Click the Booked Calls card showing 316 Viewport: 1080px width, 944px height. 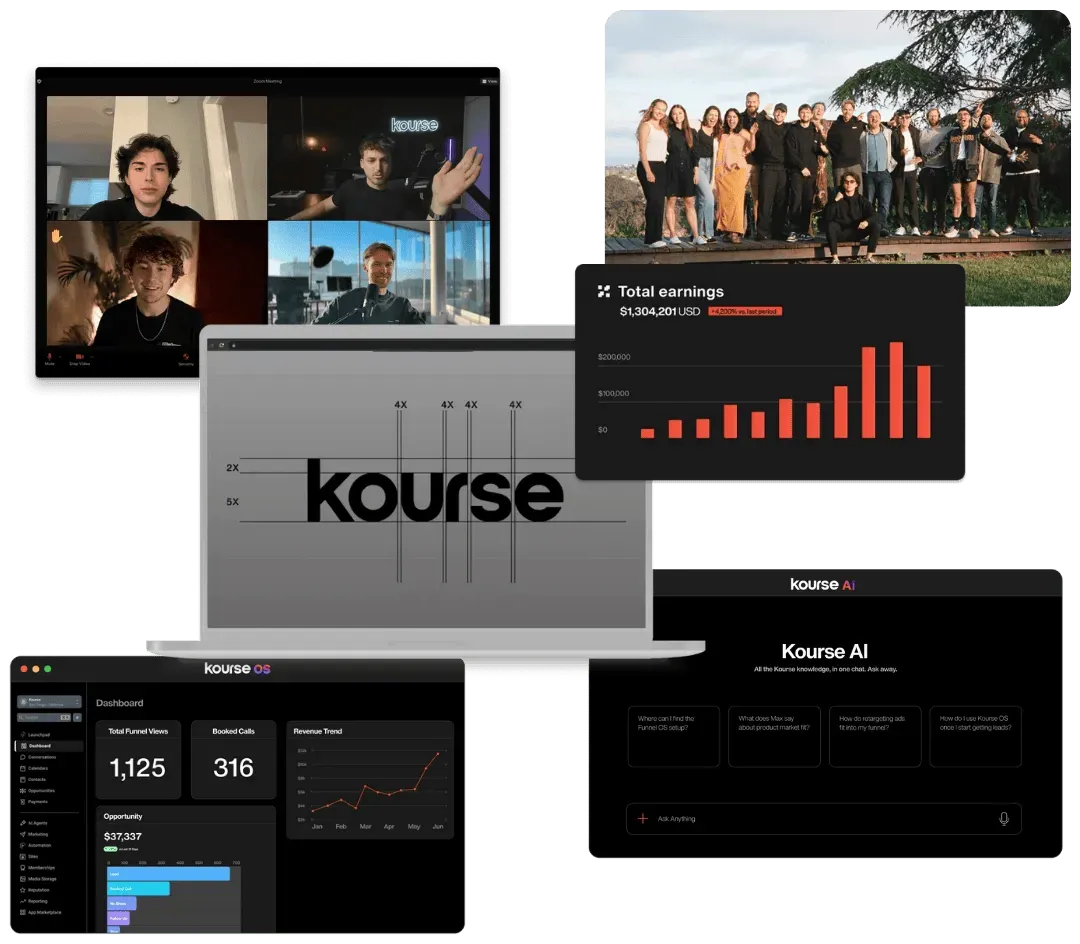point(233,759)
